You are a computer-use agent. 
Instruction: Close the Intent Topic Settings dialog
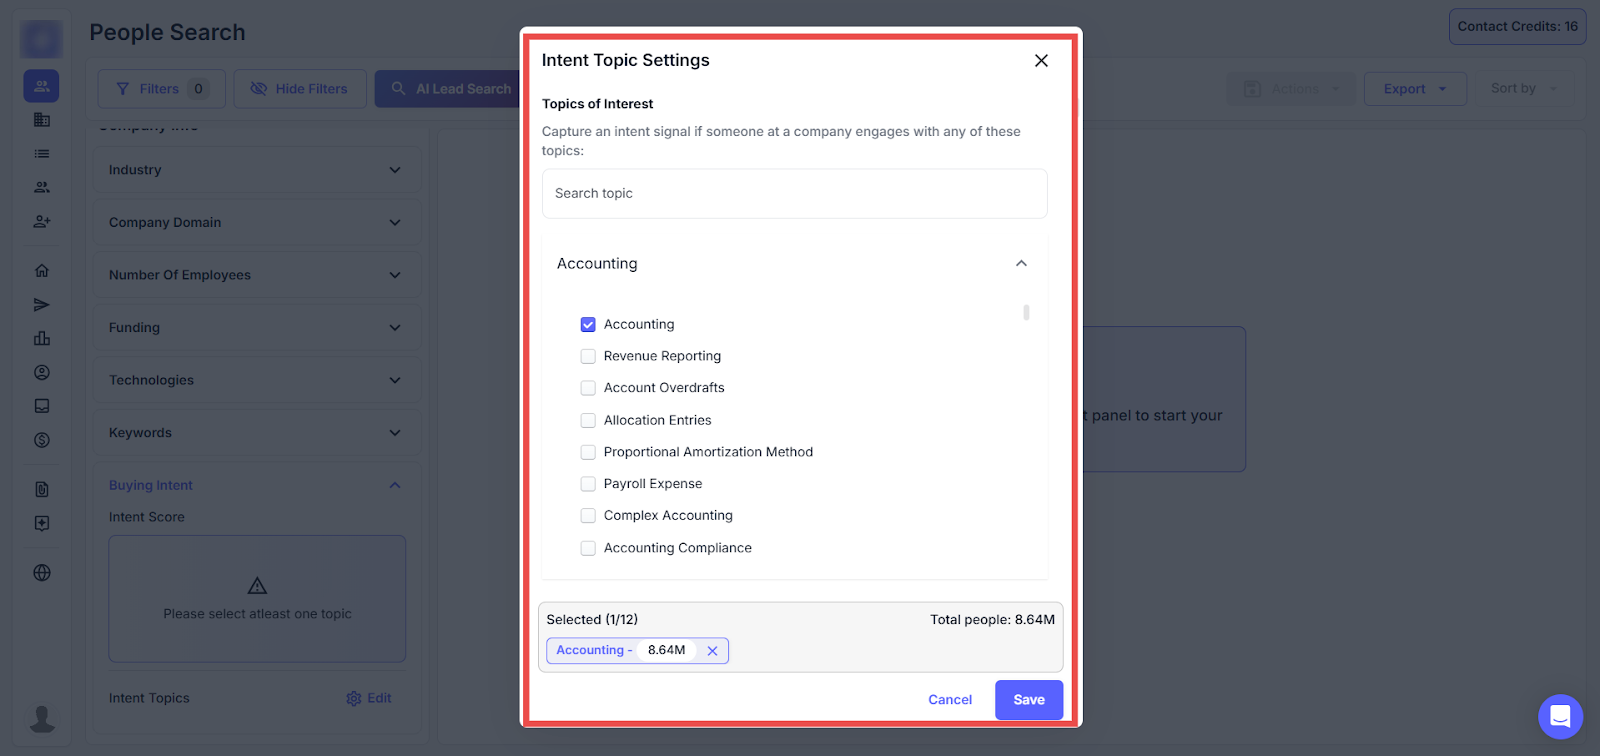1041,61
